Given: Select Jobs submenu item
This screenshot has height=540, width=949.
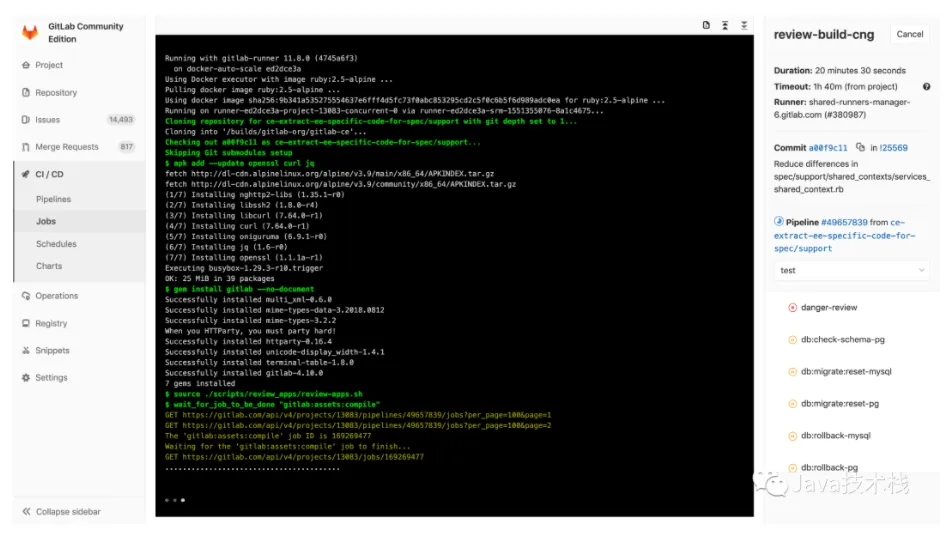Looking at the screenshot, I should 46,222.
